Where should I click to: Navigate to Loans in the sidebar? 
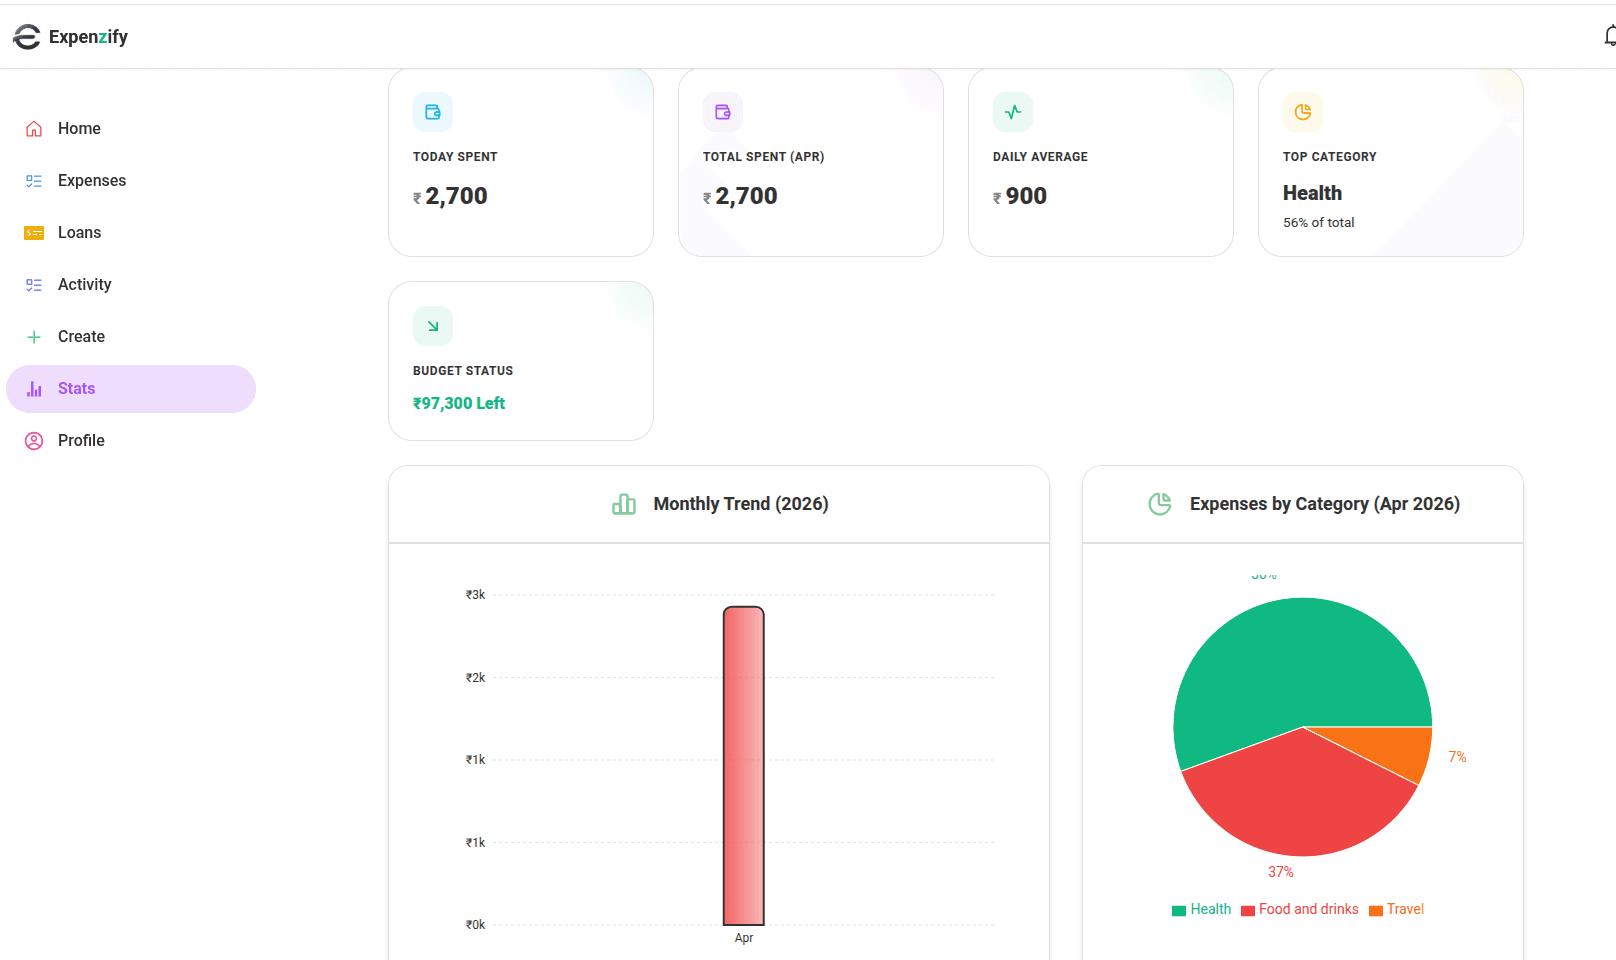pos(79,232)
